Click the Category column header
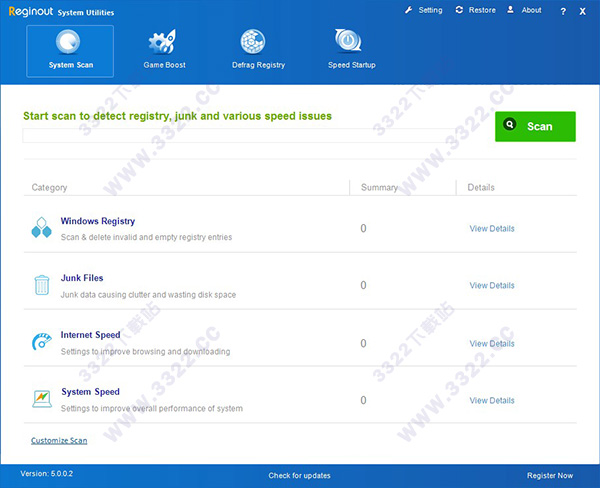Image resolution: width=600 pixels, height=488 pixels. tap(49, 188)
